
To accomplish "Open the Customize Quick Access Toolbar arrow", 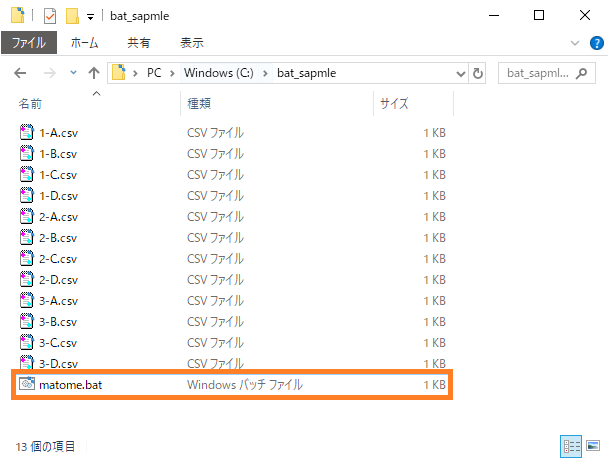I will [90, 17].
